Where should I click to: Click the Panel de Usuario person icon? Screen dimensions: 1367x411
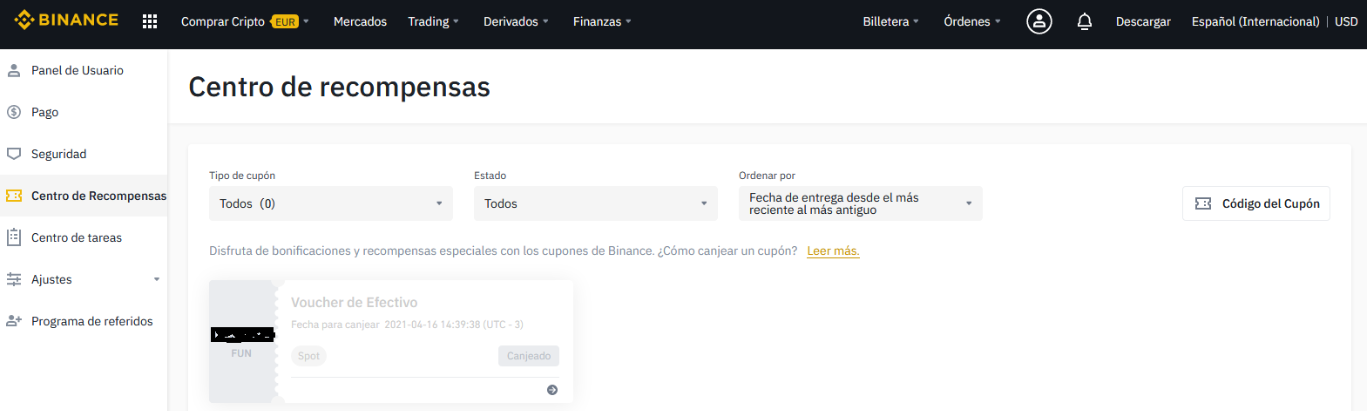point(14,70)
